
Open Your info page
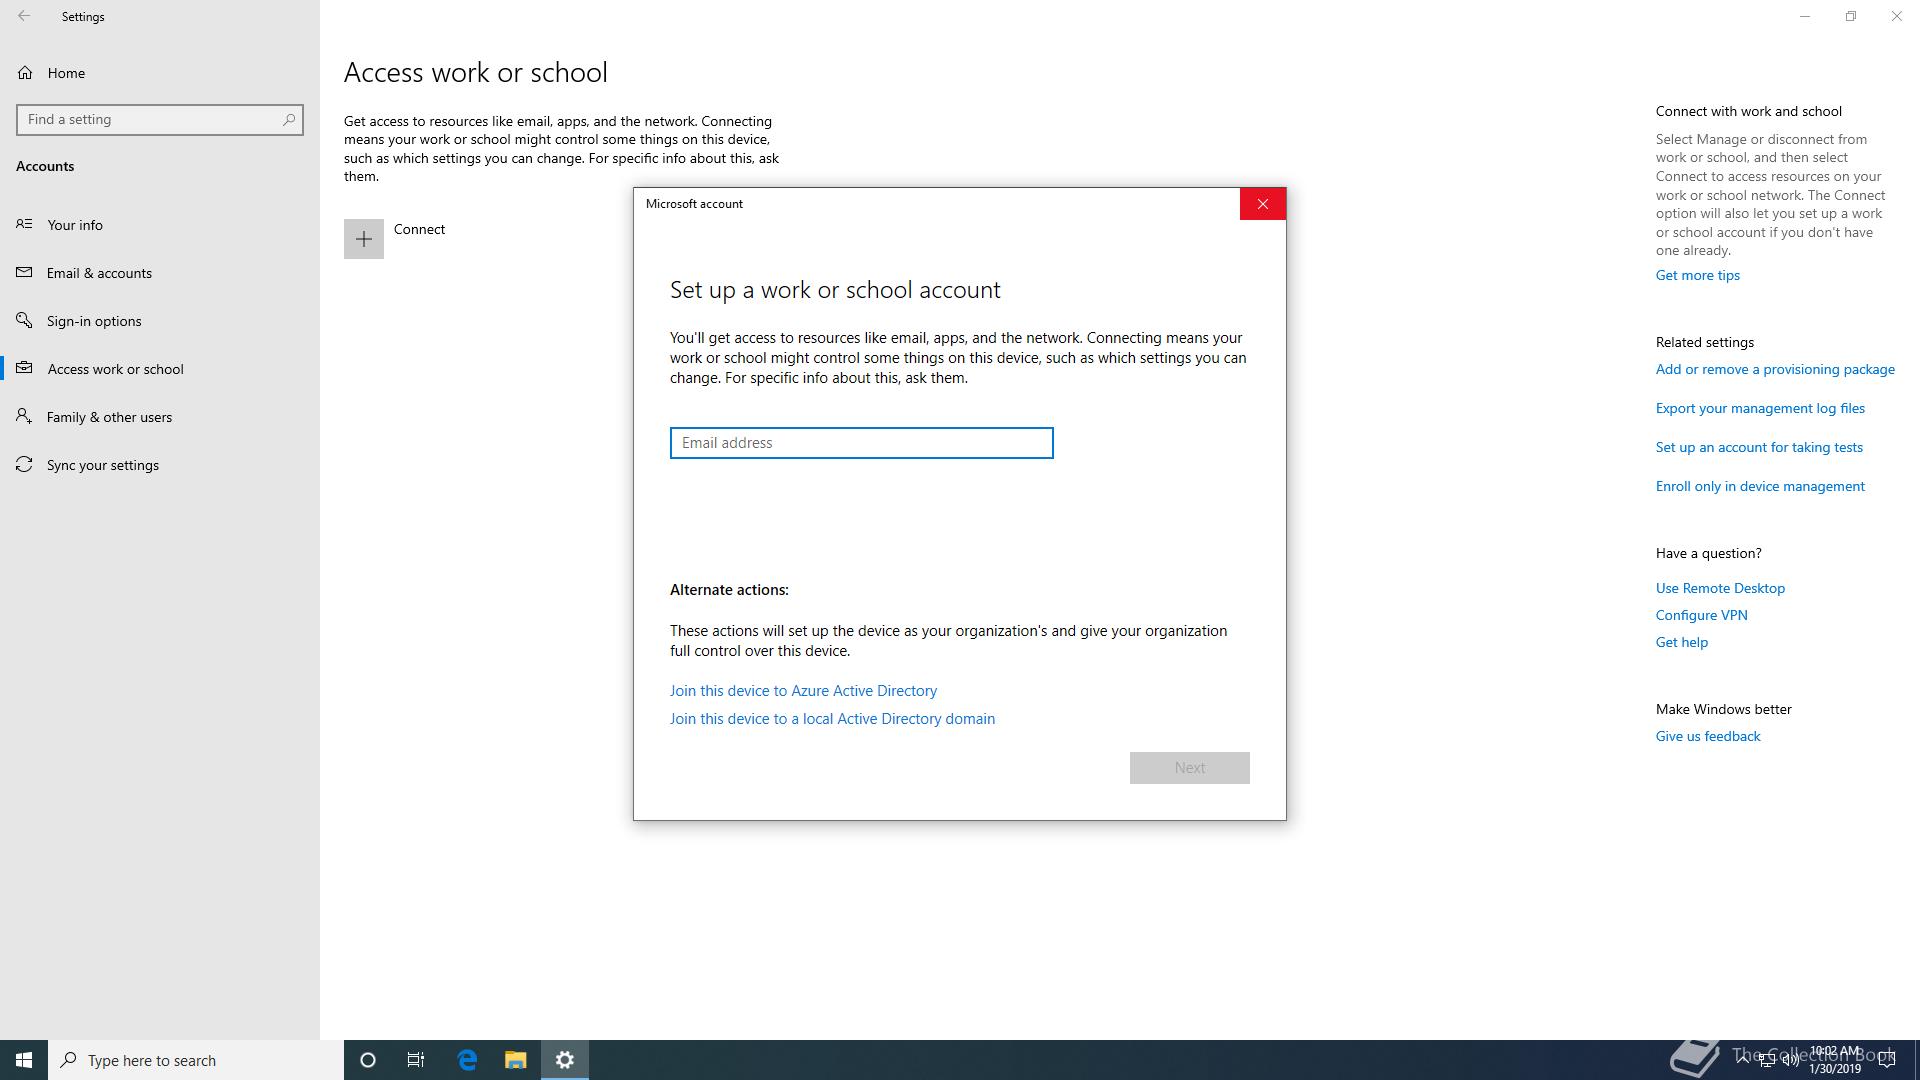(x=160, y=225)
